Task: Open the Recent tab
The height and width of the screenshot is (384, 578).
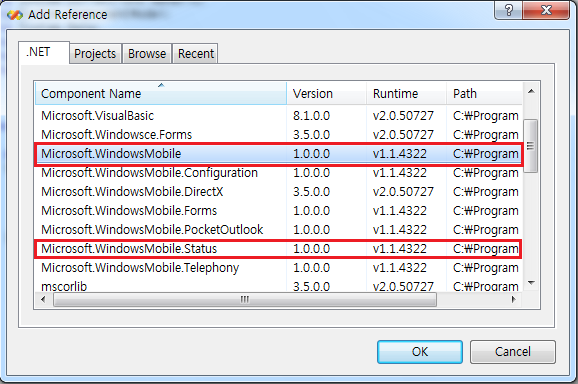Action: [x=196, y=54]
